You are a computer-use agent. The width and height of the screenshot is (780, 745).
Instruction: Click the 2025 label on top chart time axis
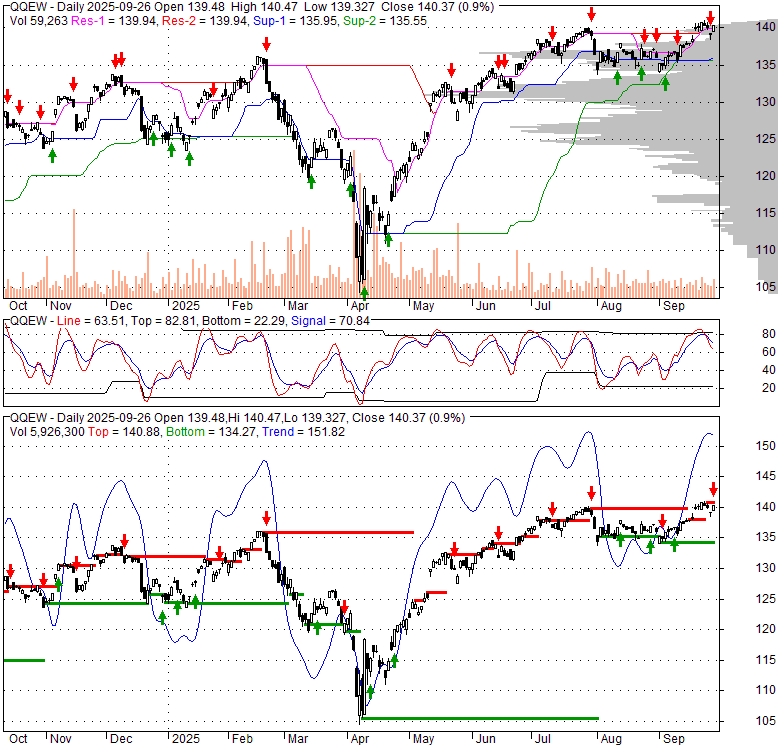[186, 306]
